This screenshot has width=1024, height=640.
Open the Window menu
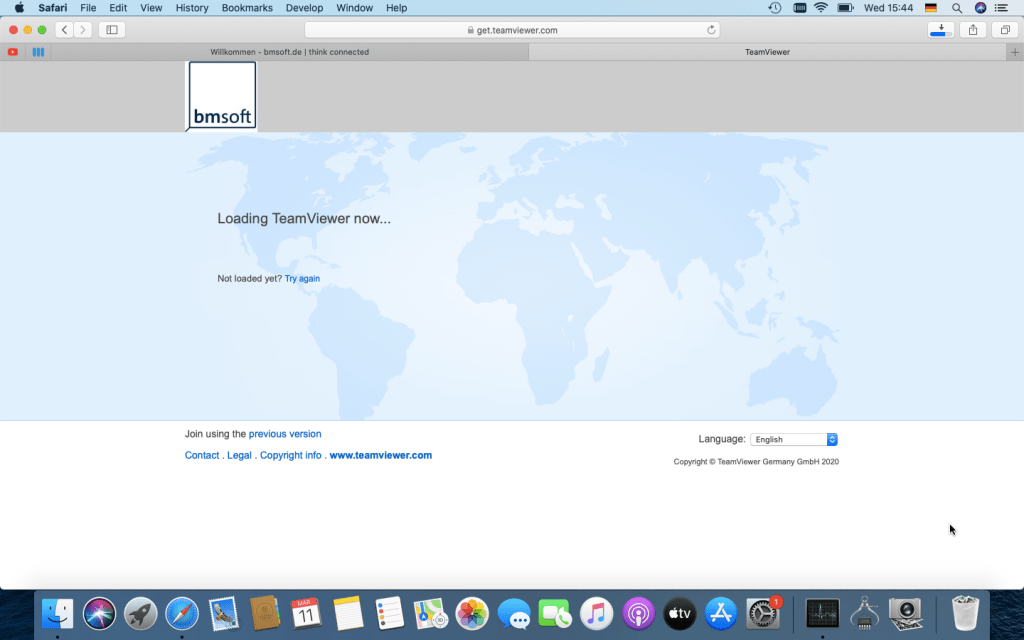click(355, 8)
